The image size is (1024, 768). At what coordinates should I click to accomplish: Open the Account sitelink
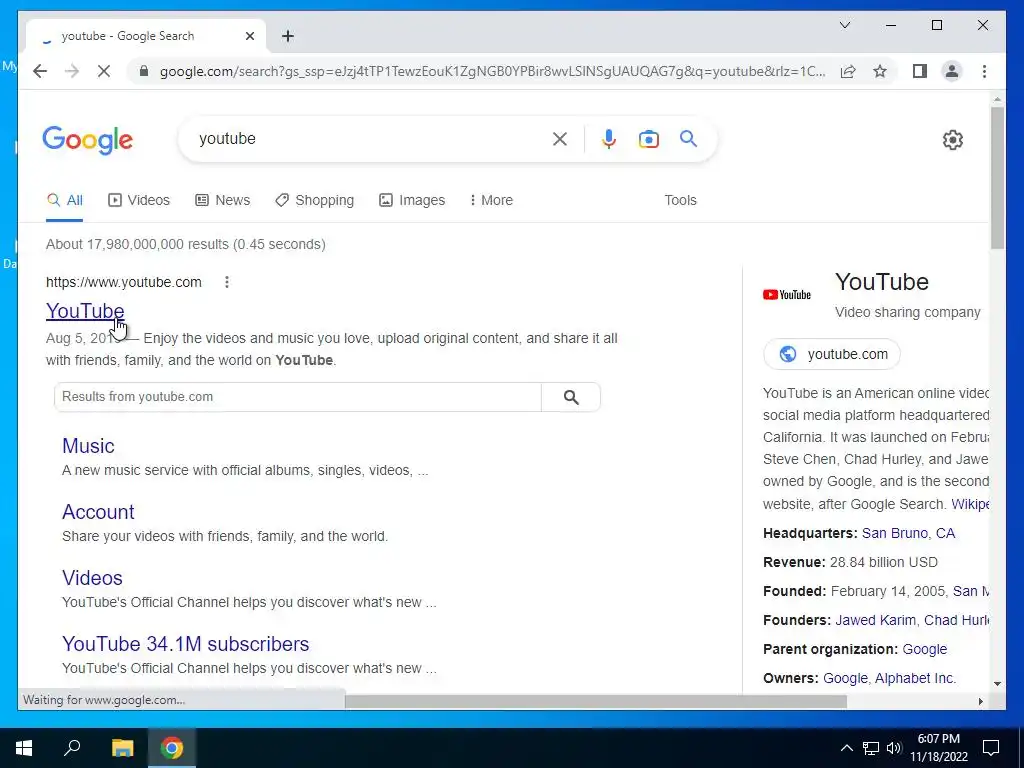98,512
